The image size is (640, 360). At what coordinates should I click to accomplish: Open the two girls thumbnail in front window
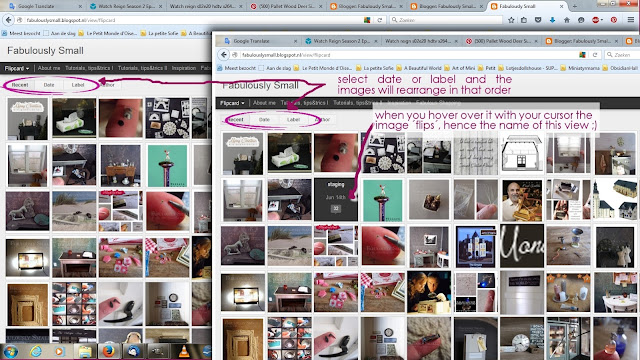[x=429, y=292]
